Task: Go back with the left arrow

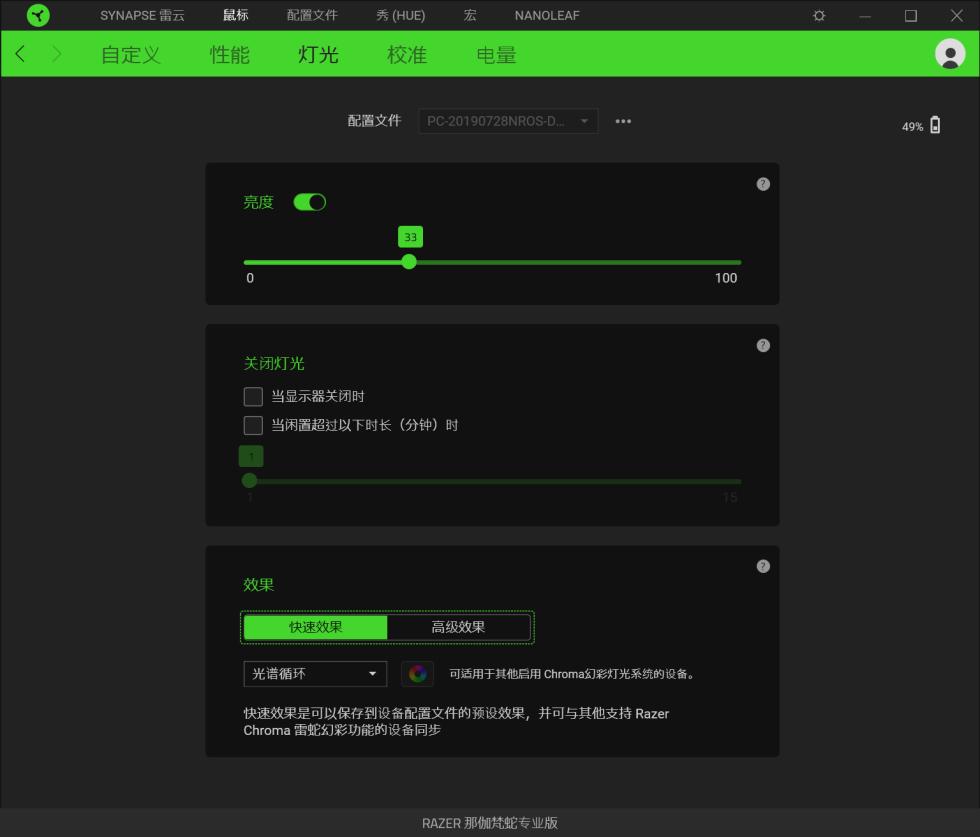Action: pos(20,54)
